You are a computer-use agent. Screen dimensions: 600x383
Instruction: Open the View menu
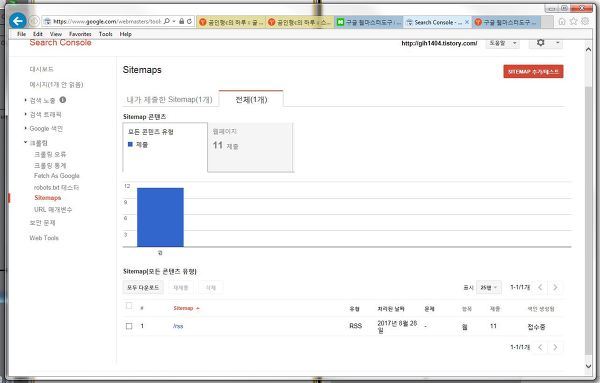[56, 34]
